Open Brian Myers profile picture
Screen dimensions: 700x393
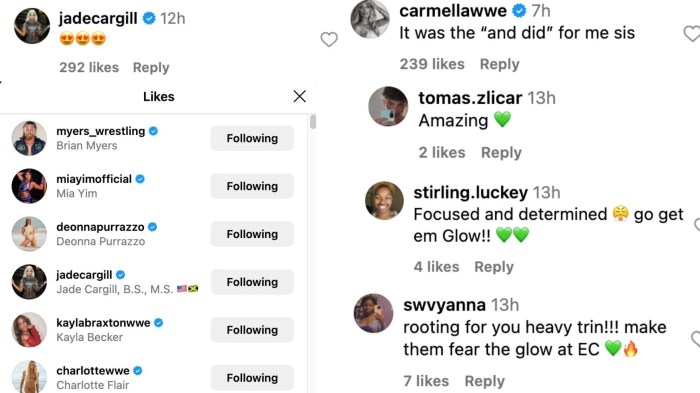[29, 138]
